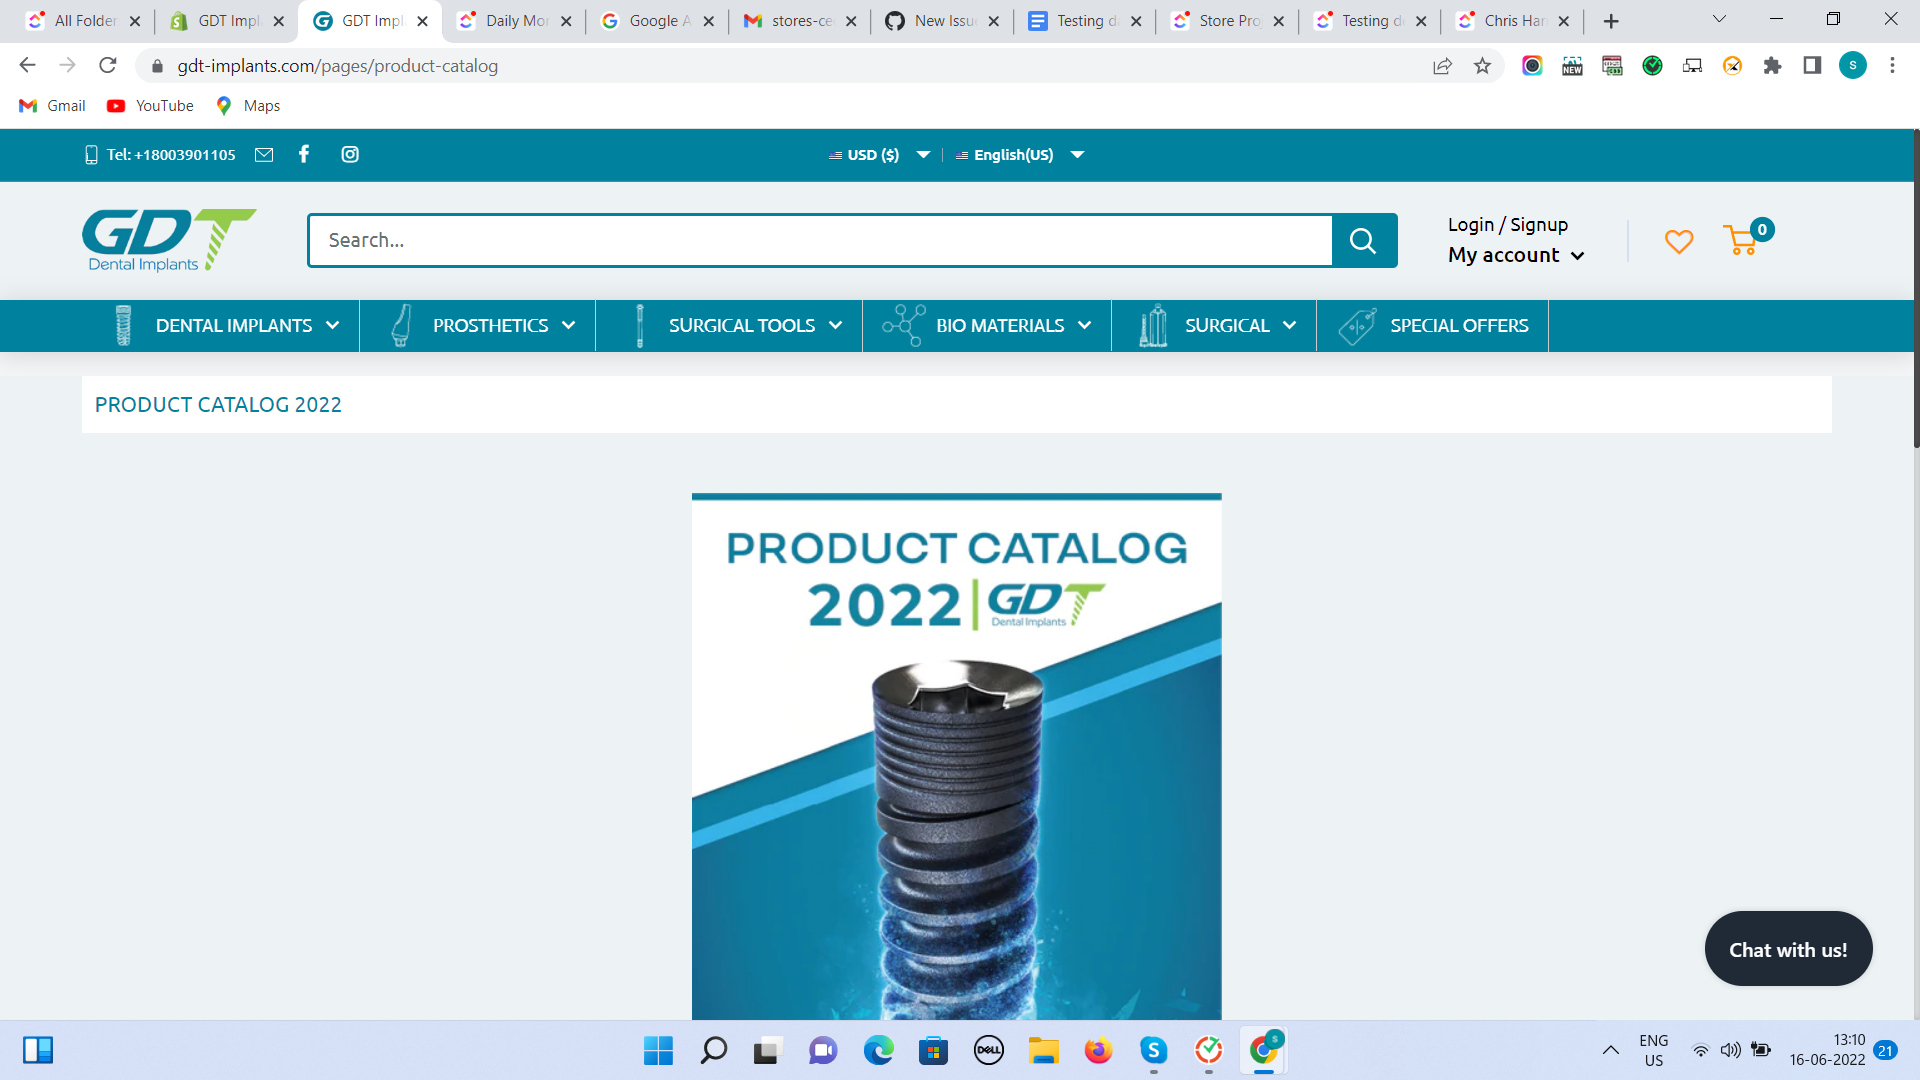
Task: Open the Chrome extensions puzzle icon
Action: point(1772,66)
